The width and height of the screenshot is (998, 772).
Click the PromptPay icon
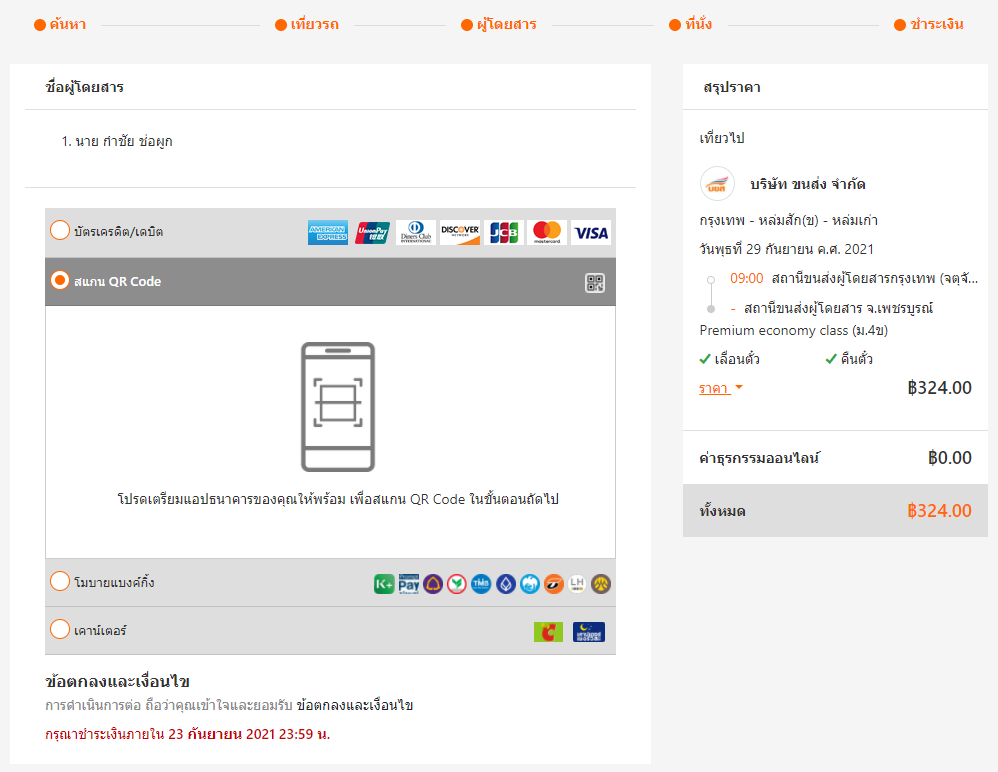409,584
